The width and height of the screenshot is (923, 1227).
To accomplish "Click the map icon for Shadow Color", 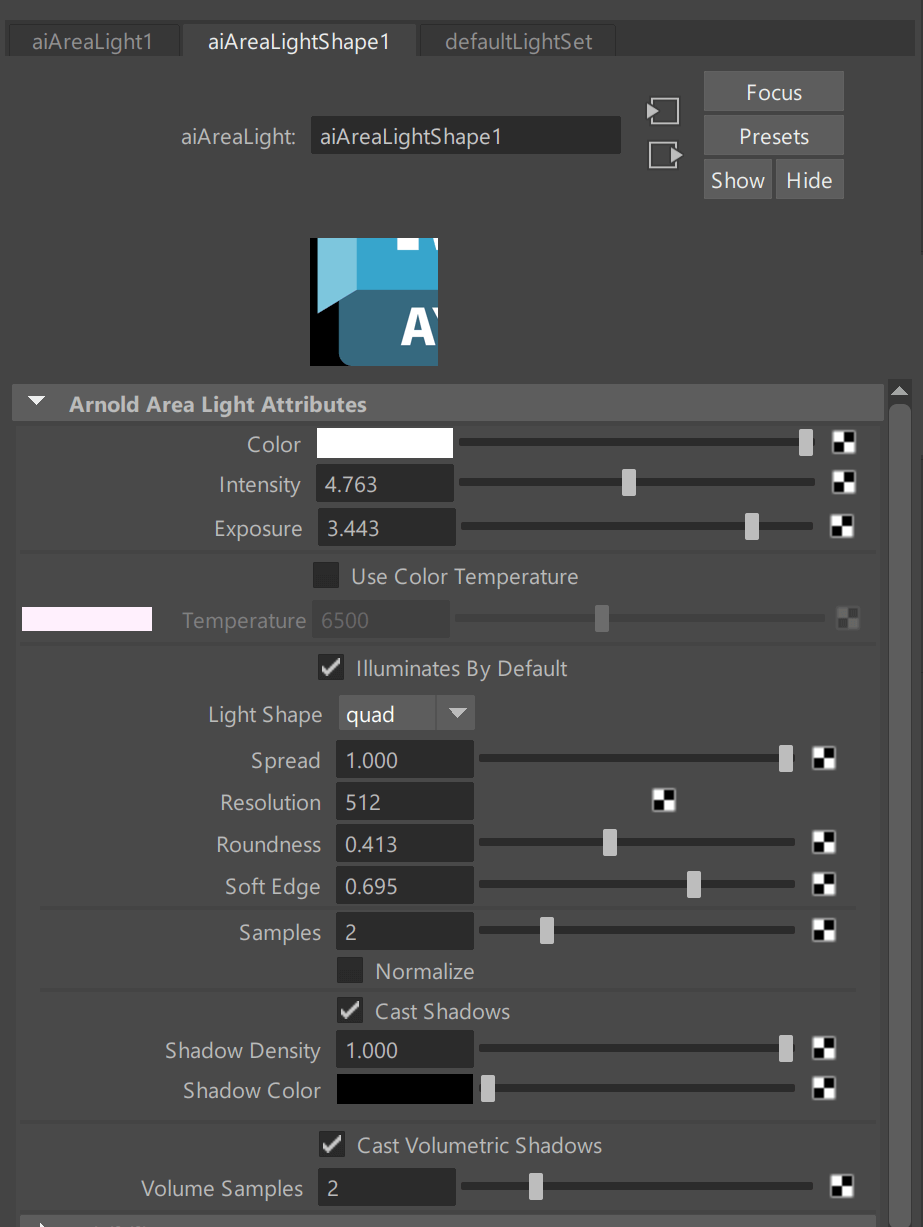I will click(x=823, y=1088).
